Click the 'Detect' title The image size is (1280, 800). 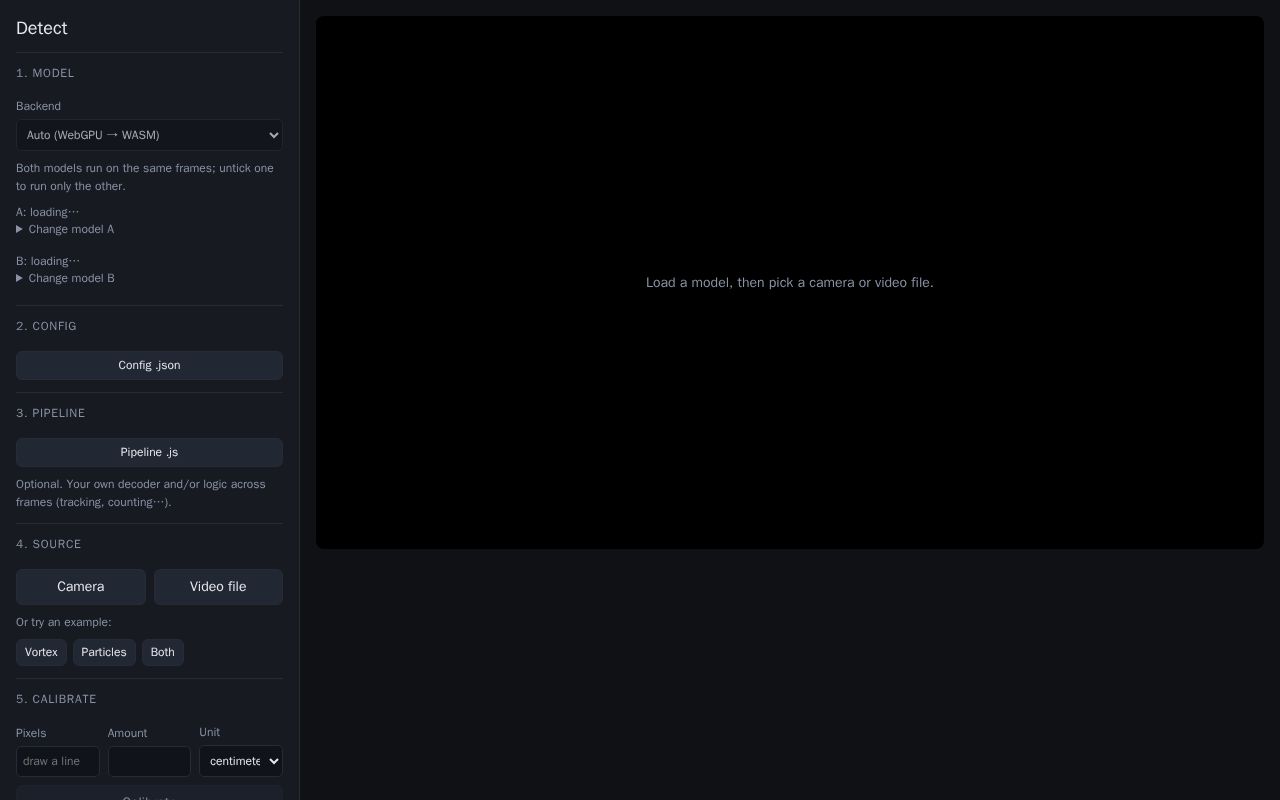point(42,28)
